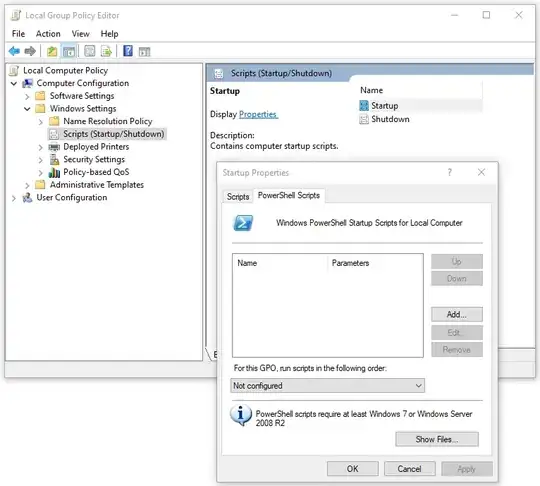The image size is (540, 486).
Task: Select Local Computer Policy root icon
Action: click(14, 71)
